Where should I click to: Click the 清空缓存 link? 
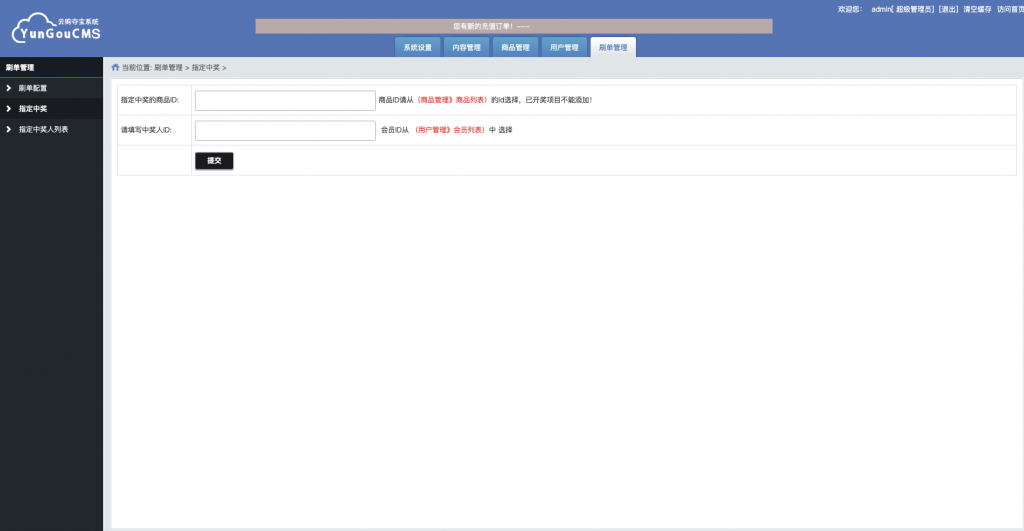coord(977,9)
